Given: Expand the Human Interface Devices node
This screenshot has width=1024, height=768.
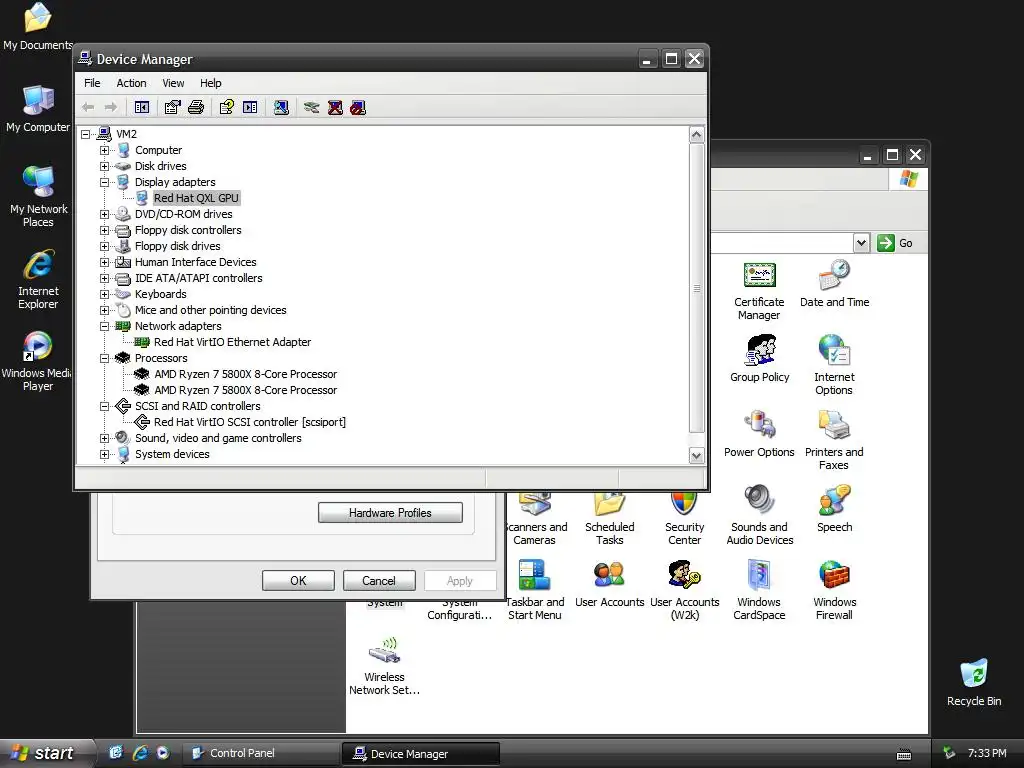Looking at the screenshot, I should coord(104,262).
